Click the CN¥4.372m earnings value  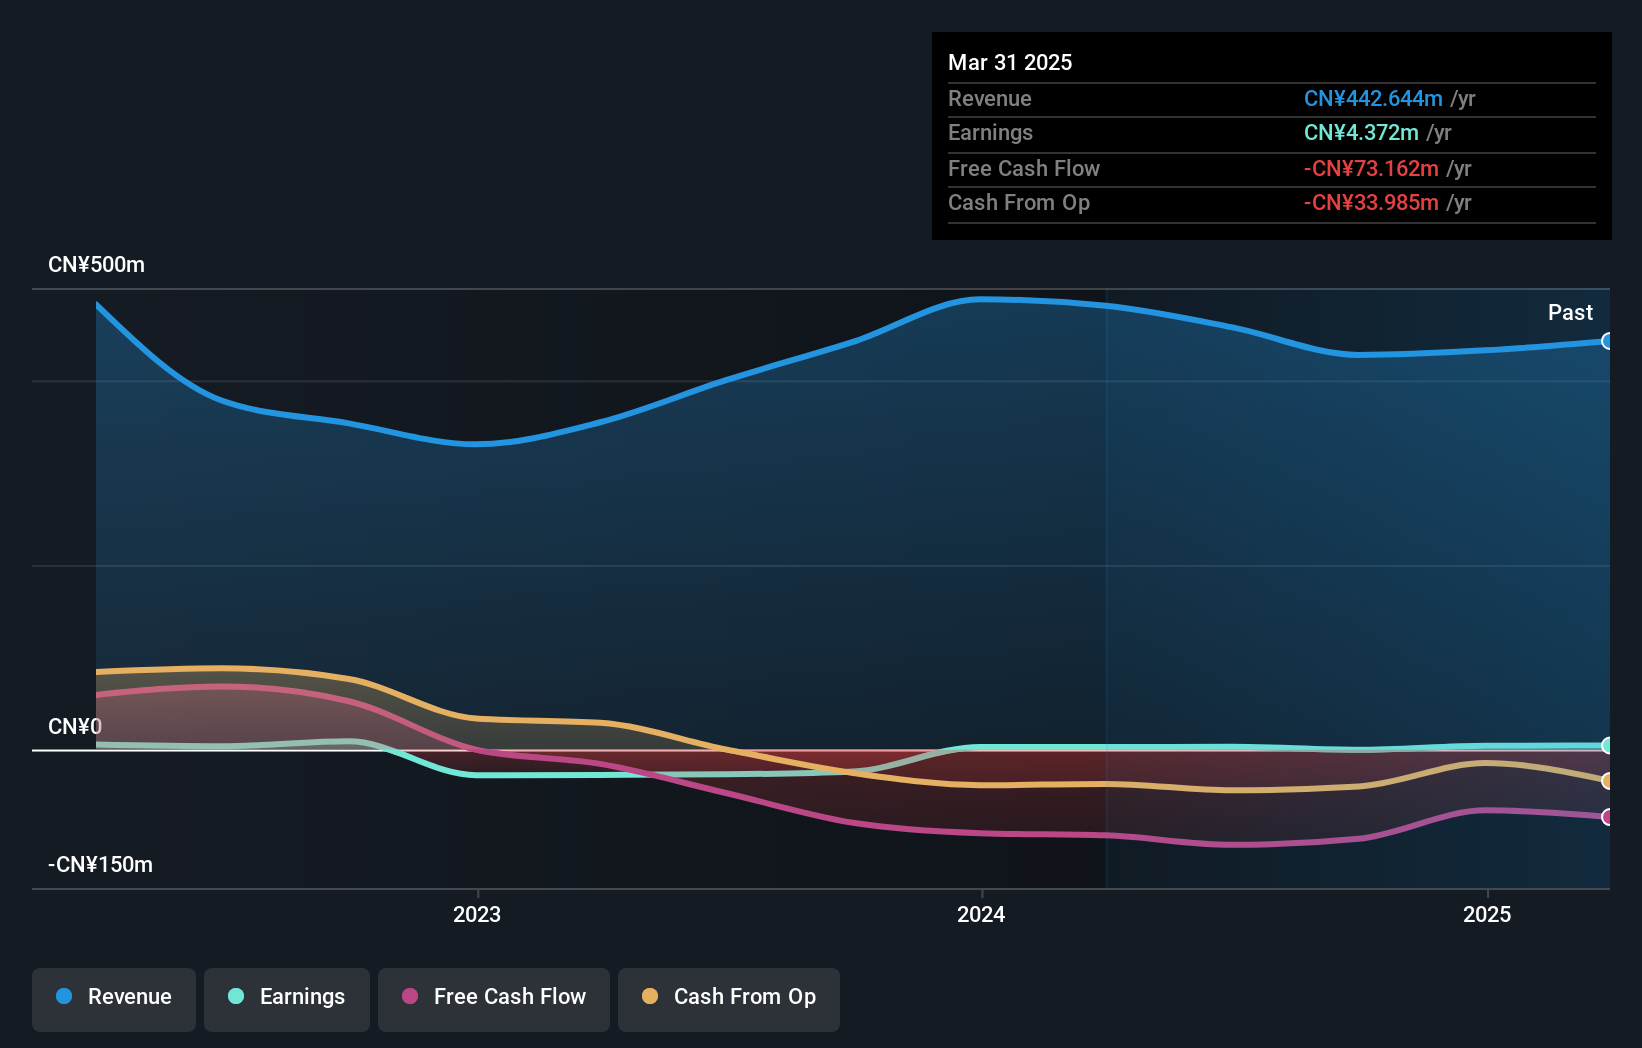[x=1361, y=132]
